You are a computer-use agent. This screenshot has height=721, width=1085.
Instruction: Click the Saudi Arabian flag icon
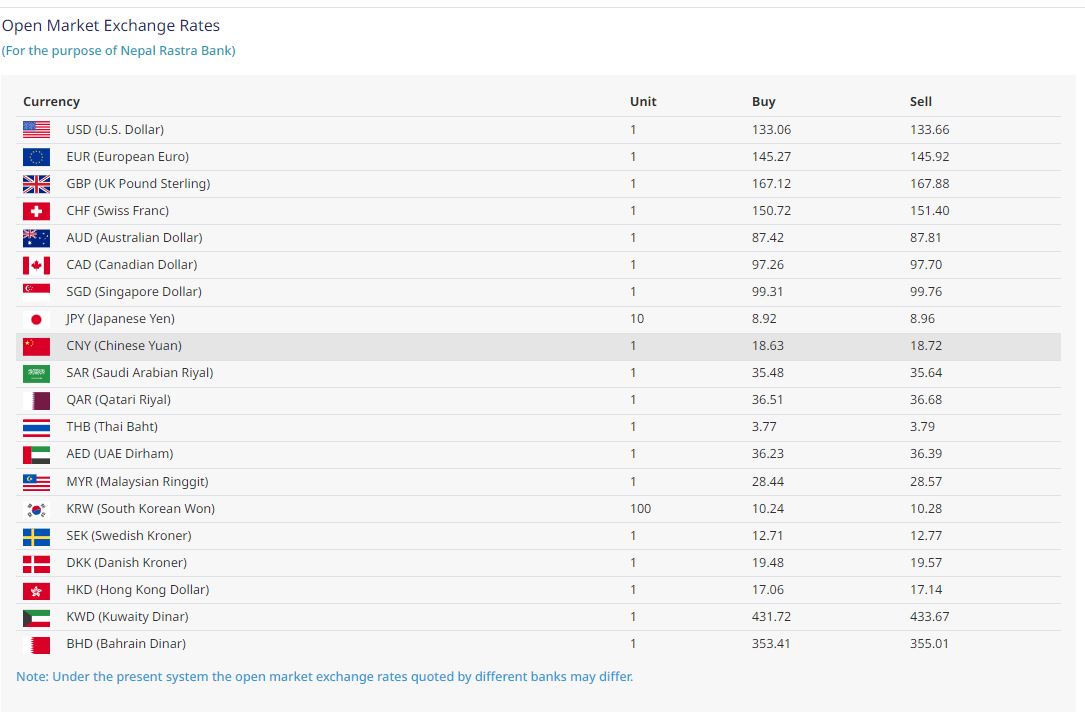click(x=36, y=373)
